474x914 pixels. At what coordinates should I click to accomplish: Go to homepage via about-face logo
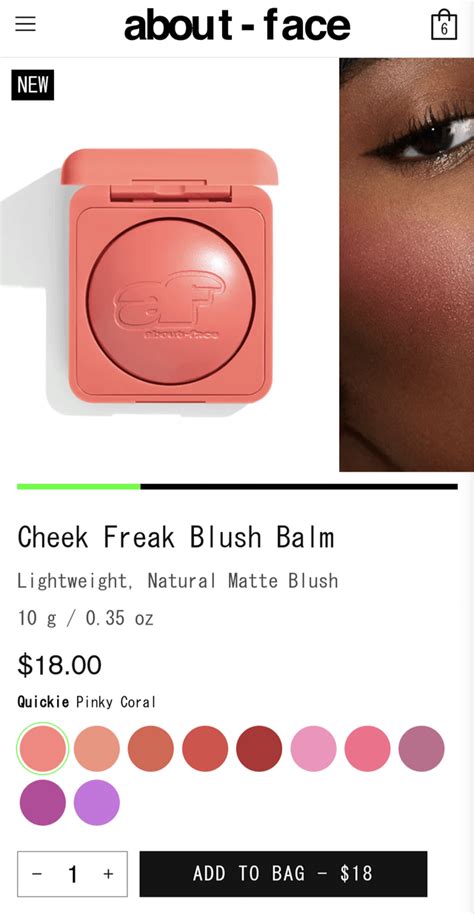tap(237, 26)
